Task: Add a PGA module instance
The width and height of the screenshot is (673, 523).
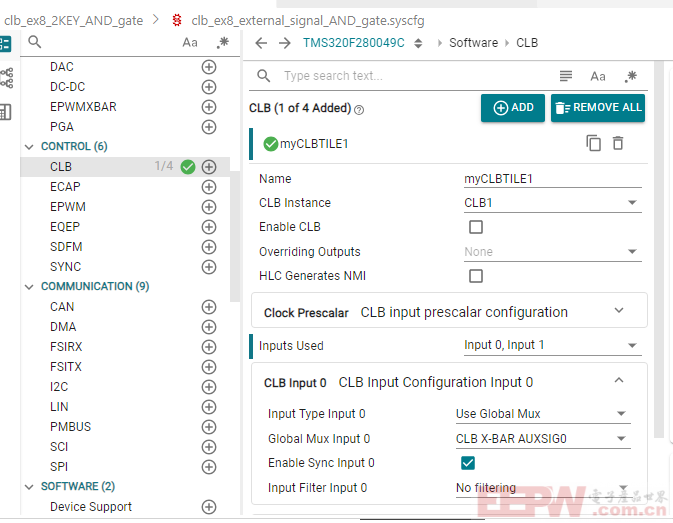Action: [x=209, y=127]
